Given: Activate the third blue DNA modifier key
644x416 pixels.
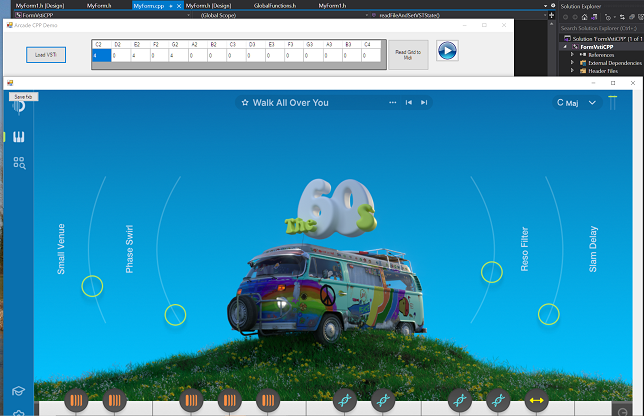Looking at the screenshot, I should pyautogui.click(x=460, y=400).
